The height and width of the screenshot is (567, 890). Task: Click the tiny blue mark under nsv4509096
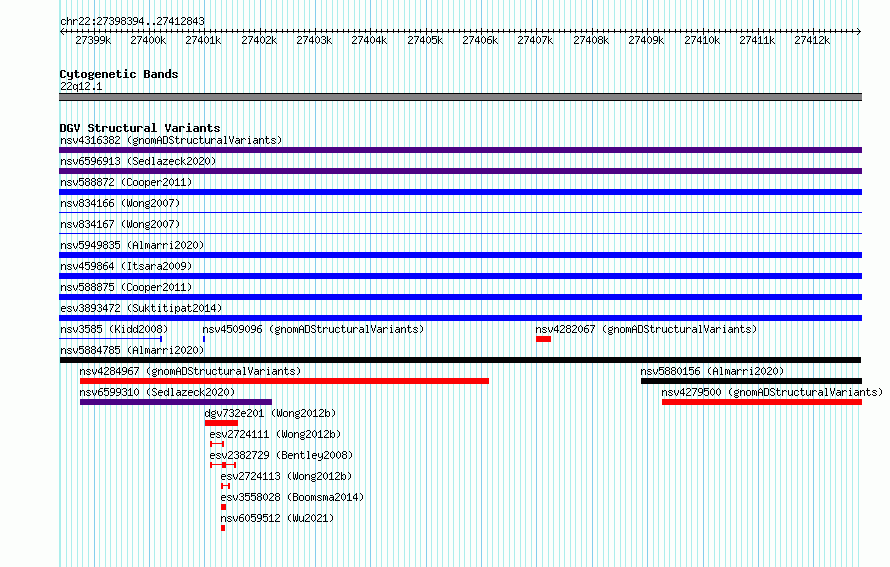(204, 339)
